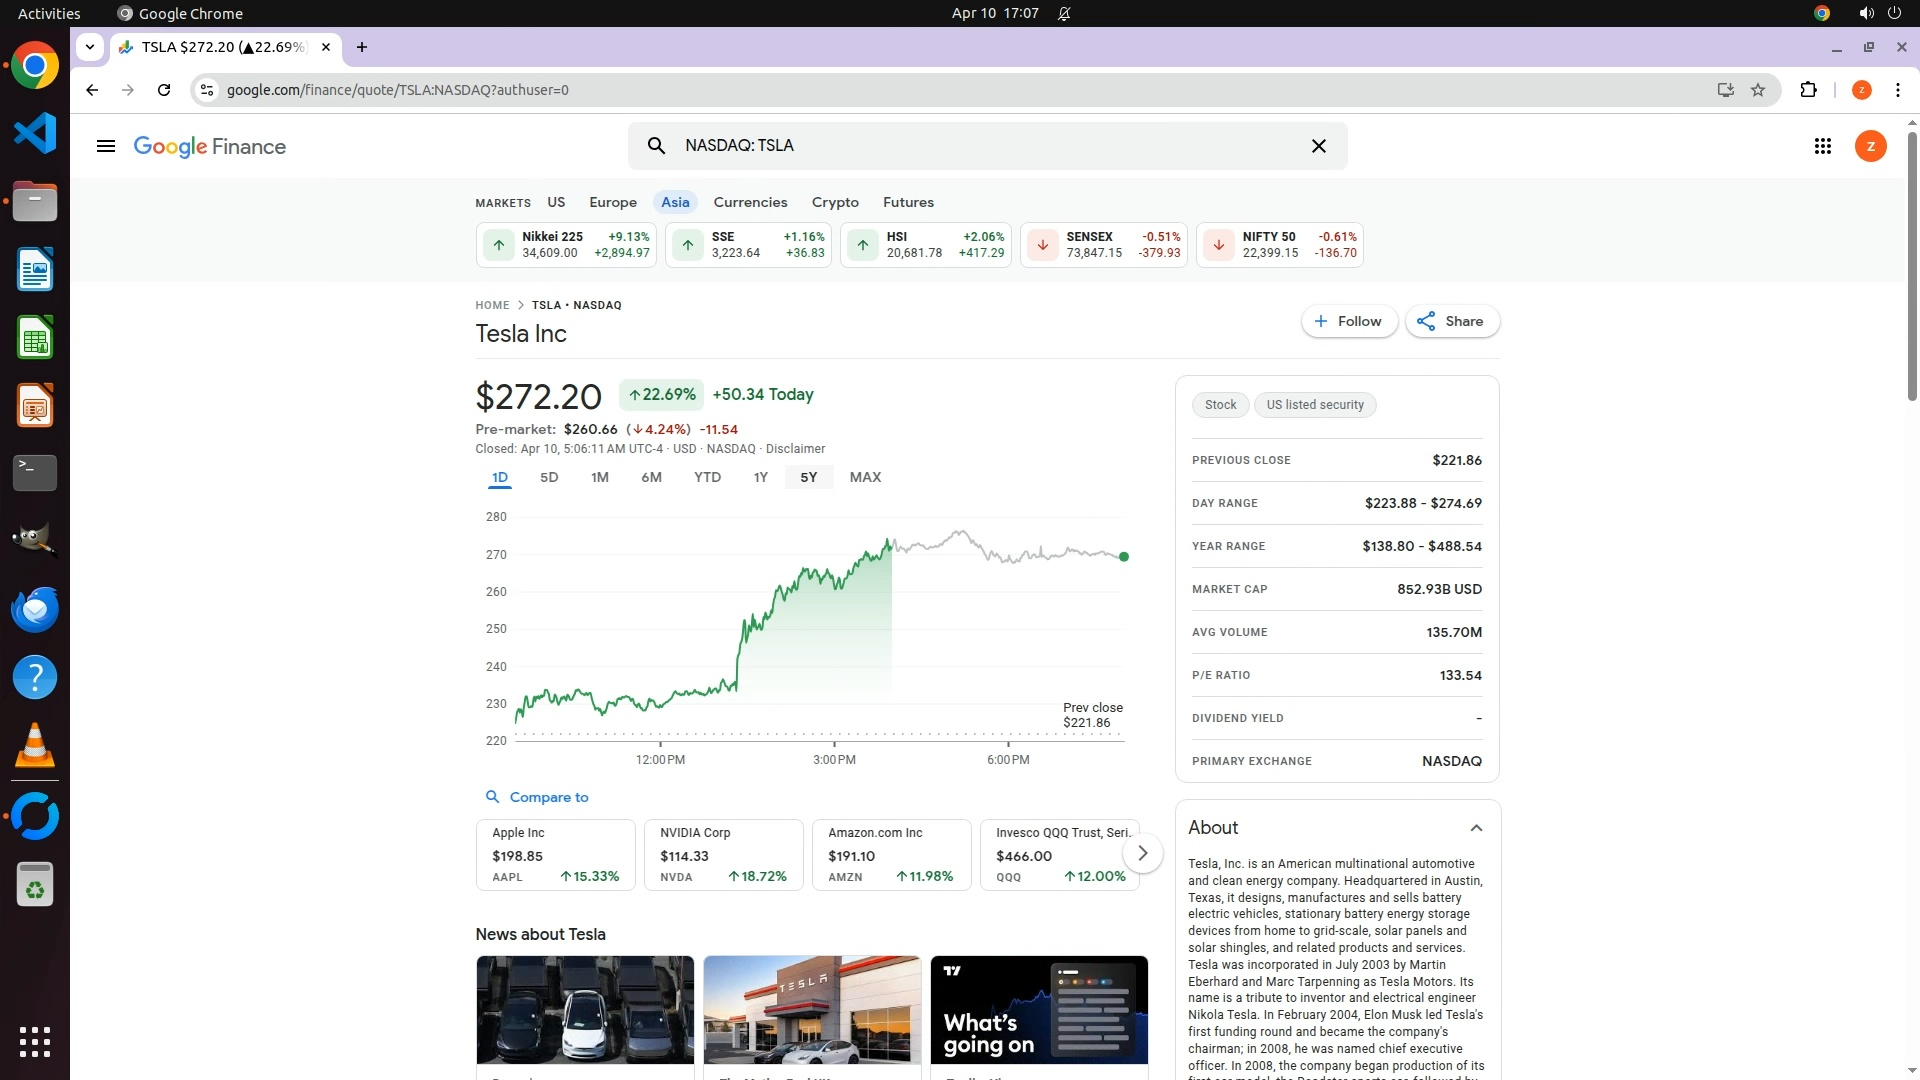Screen dimensions: 1920x1080
Task: Follow Tesla Inc stock
Action: (x=1348, y=321)
